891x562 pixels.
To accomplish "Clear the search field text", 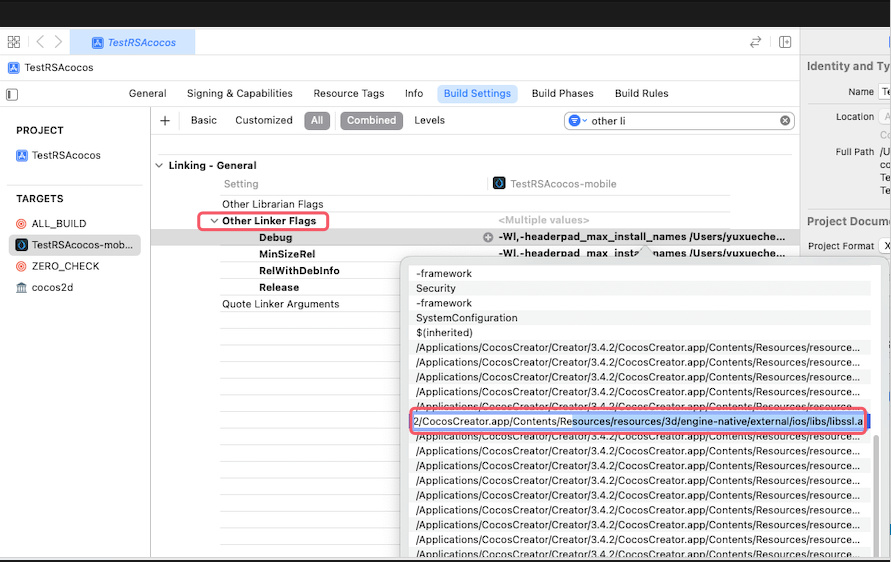I will 785,120.
